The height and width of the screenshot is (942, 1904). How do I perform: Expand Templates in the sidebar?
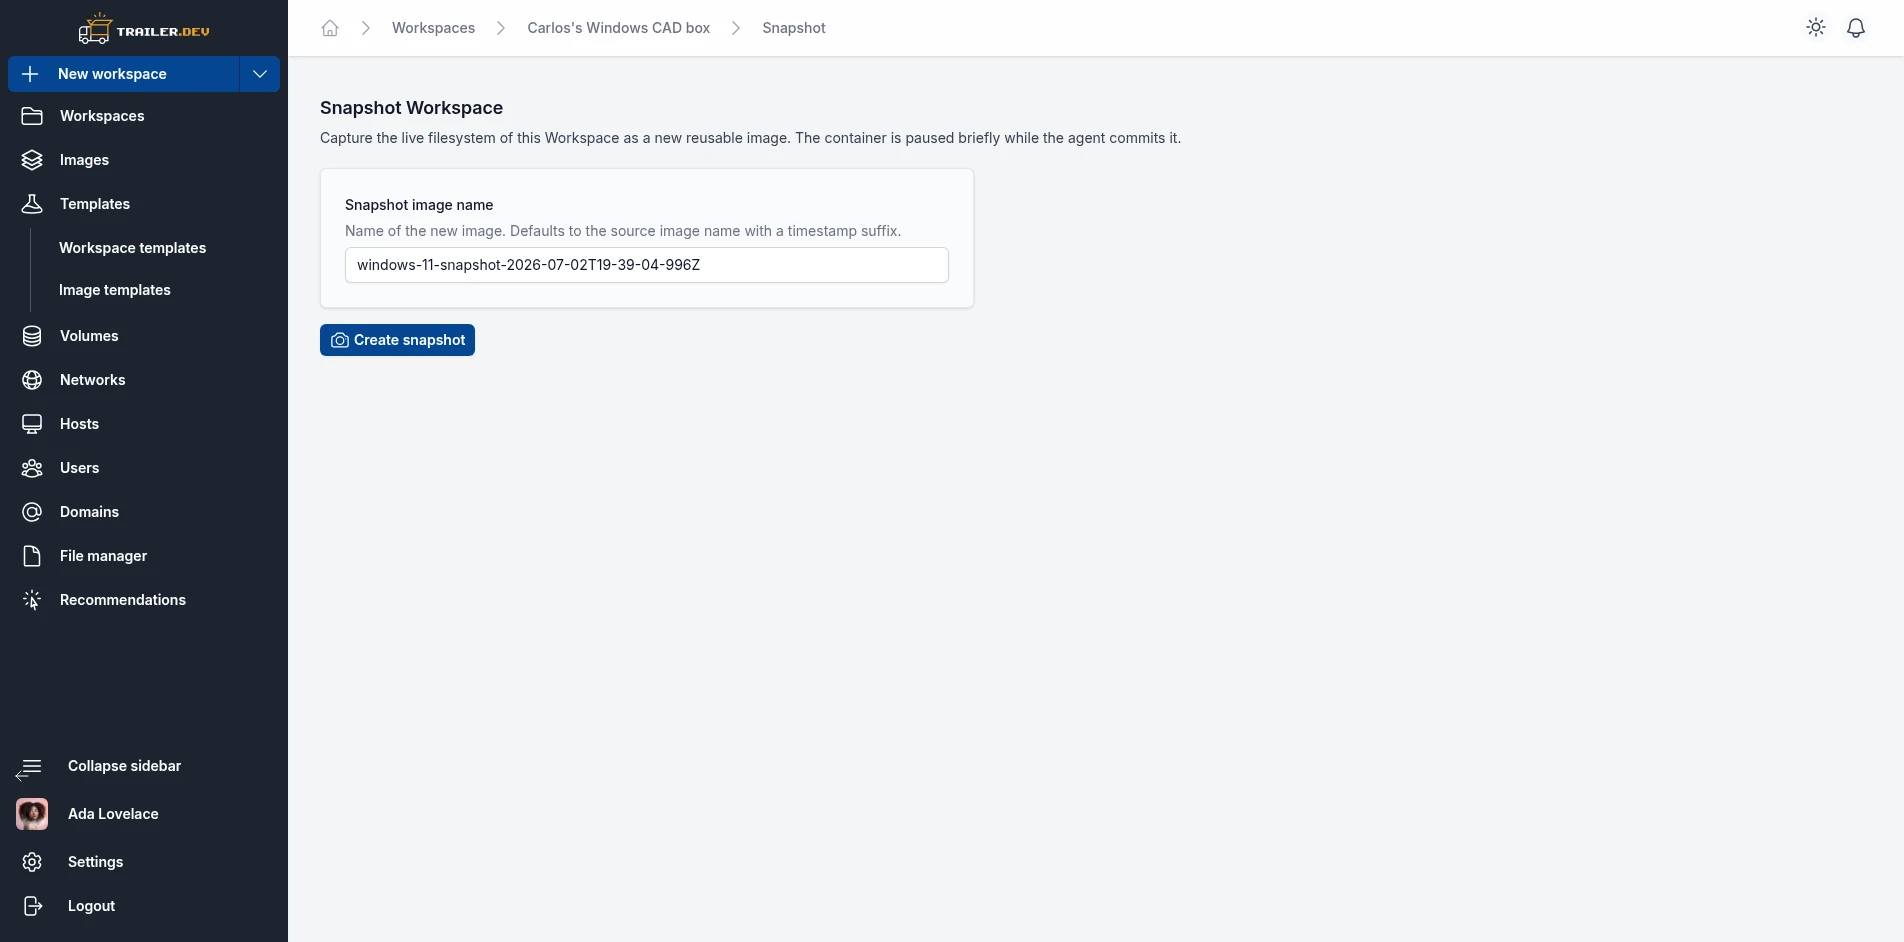[x=95, y=204]
